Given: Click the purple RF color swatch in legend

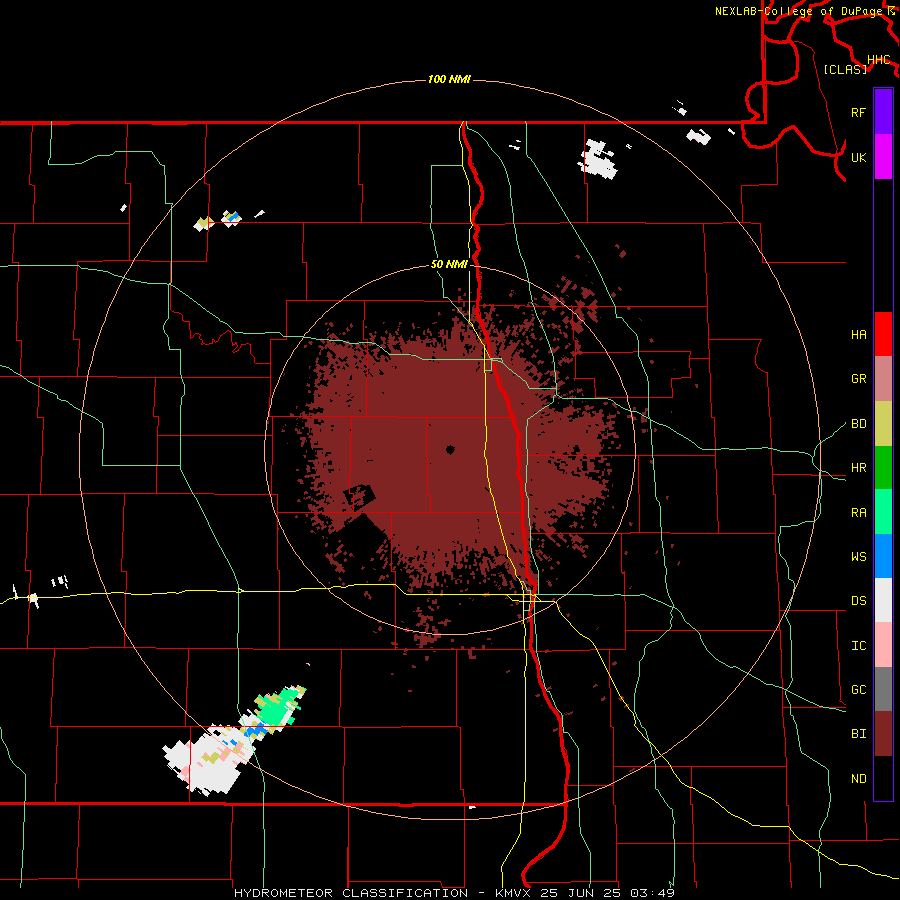Looking at the screenshot, I should point(883,112).
